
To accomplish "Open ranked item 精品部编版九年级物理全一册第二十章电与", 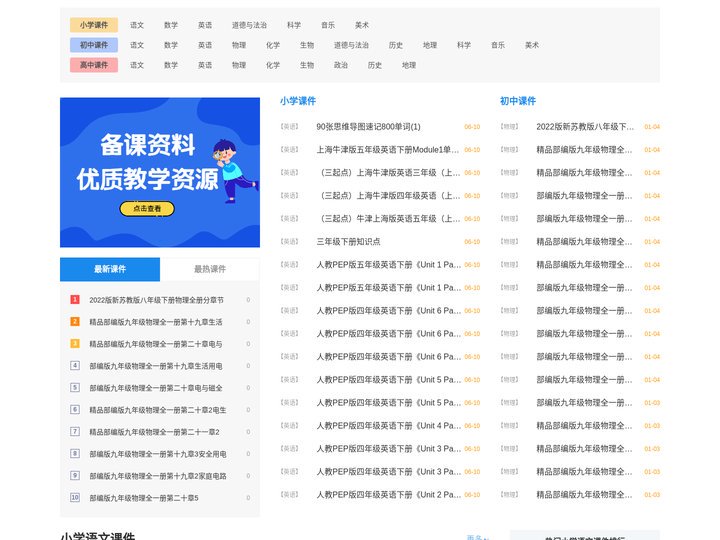I will click(156, 344).
